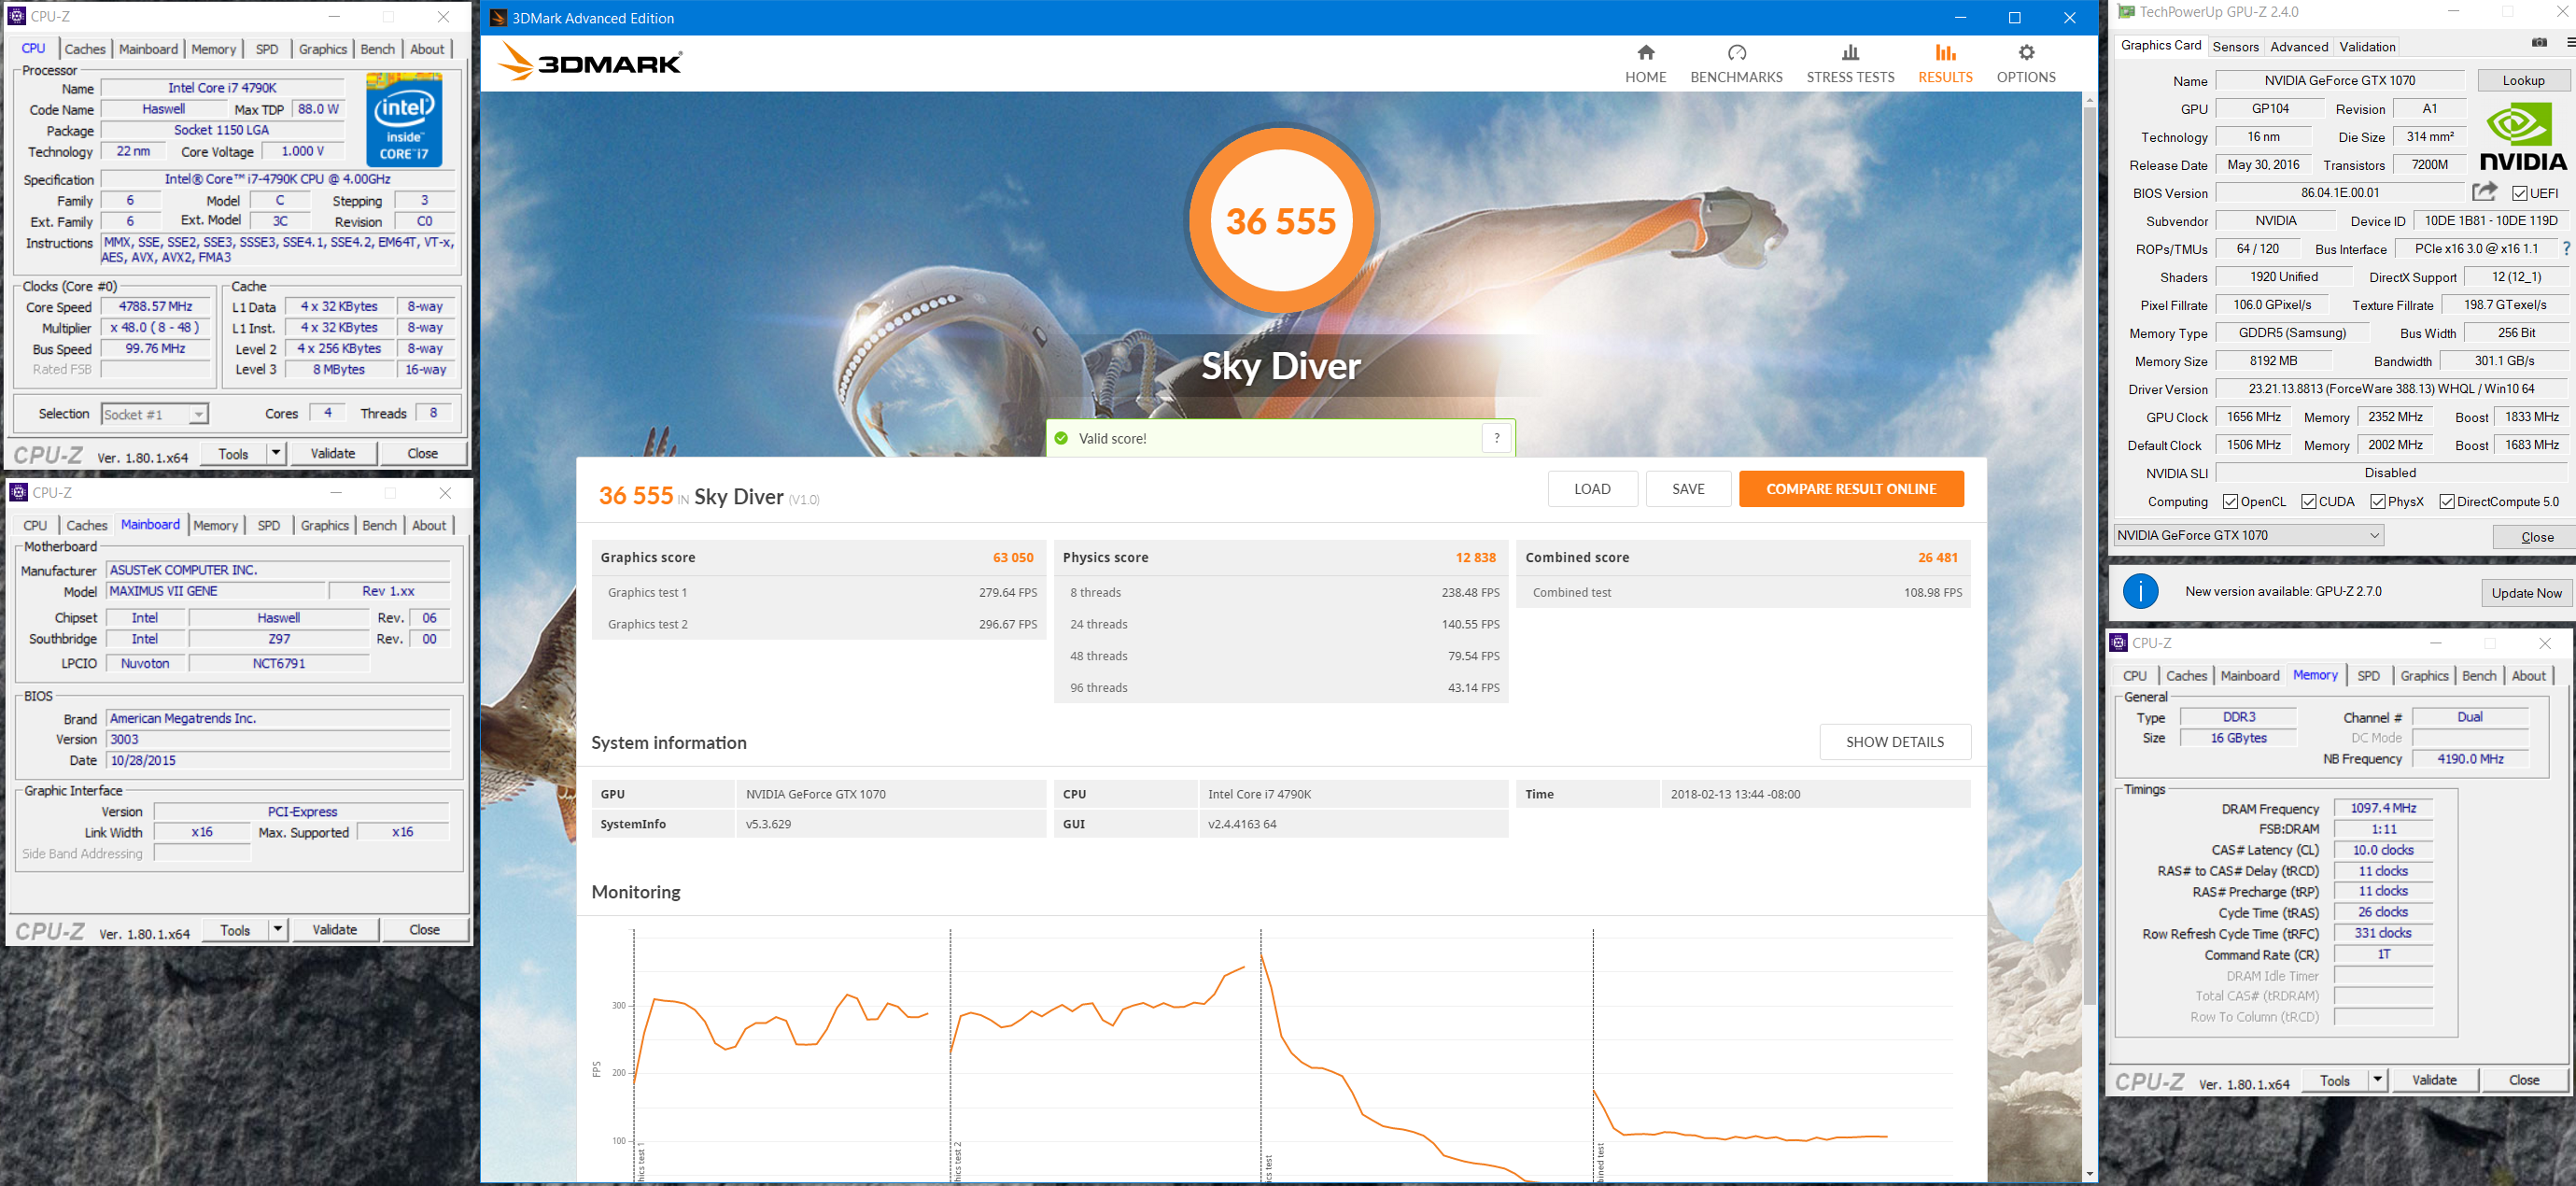Click the GPU-Z update info icon

[2140, 592]
